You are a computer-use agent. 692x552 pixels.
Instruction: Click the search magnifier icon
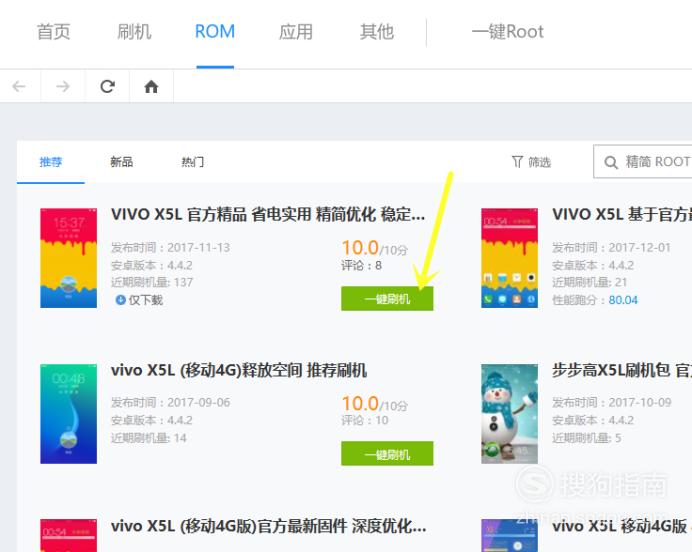pyautogui.click(x=611, y=162)
